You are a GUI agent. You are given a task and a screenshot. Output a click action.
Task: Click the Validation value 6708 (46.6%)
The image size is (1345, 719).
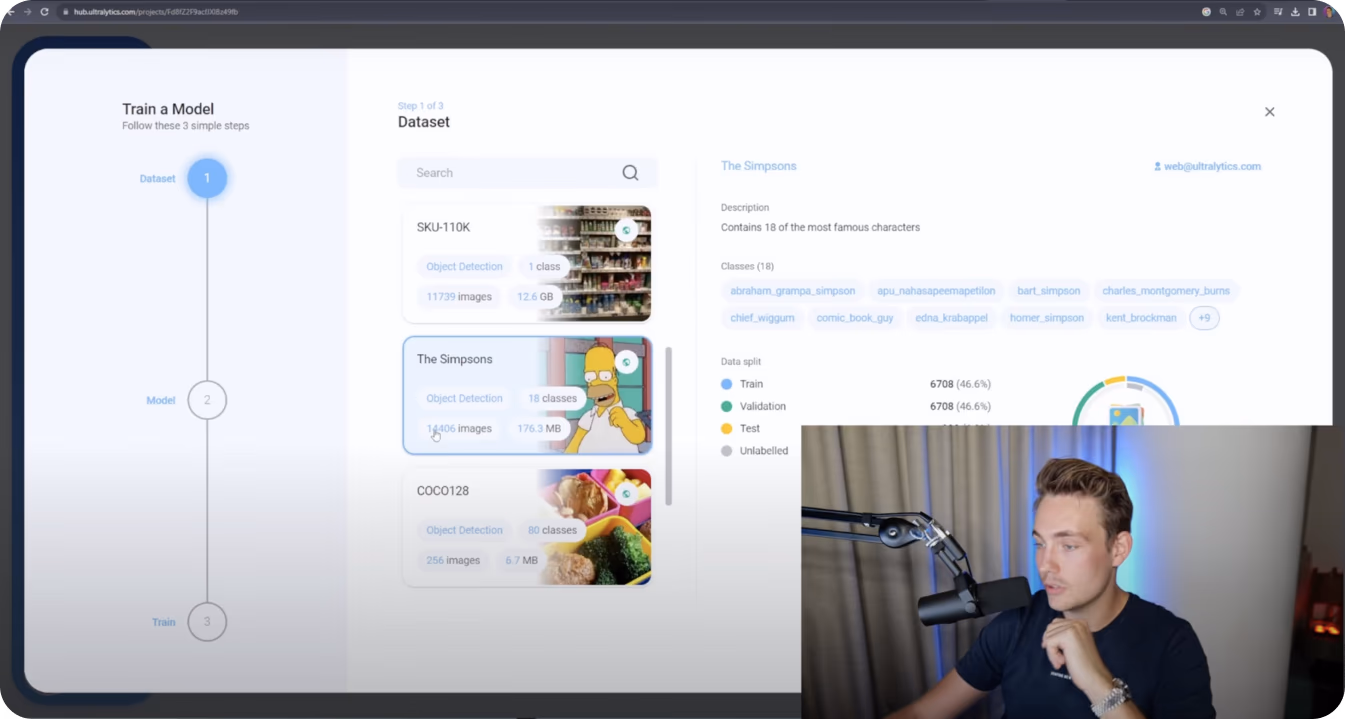tap(960, 406)
